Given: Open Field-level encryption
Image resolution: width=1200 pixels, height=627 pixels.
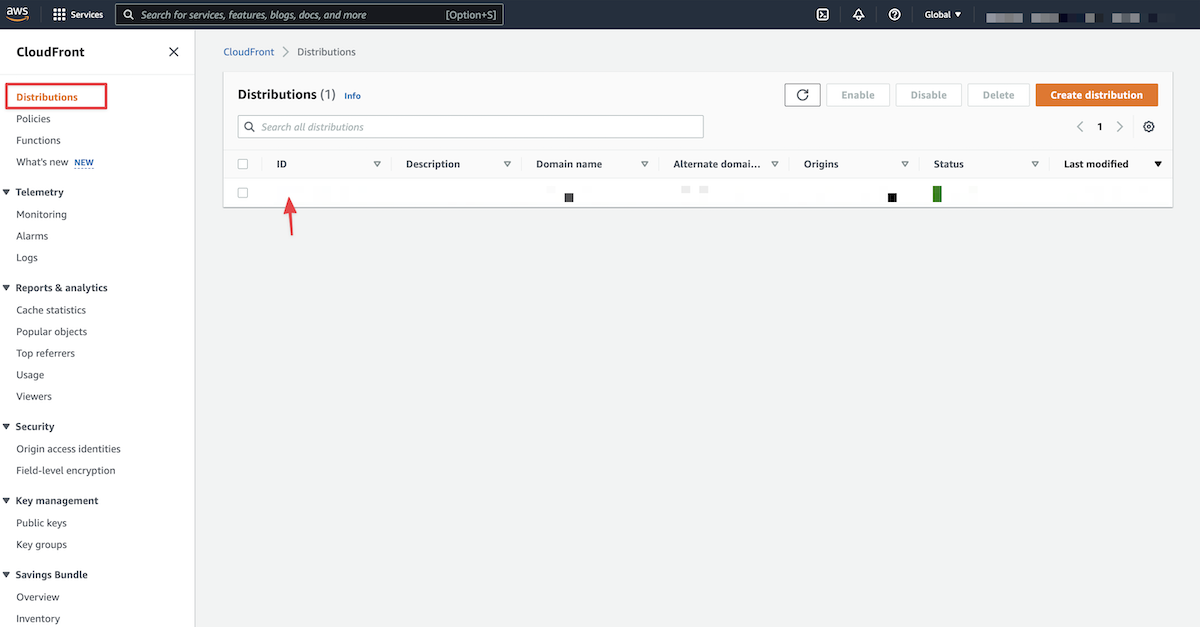Looking at the screenshot, I should [x=66, y=471].
